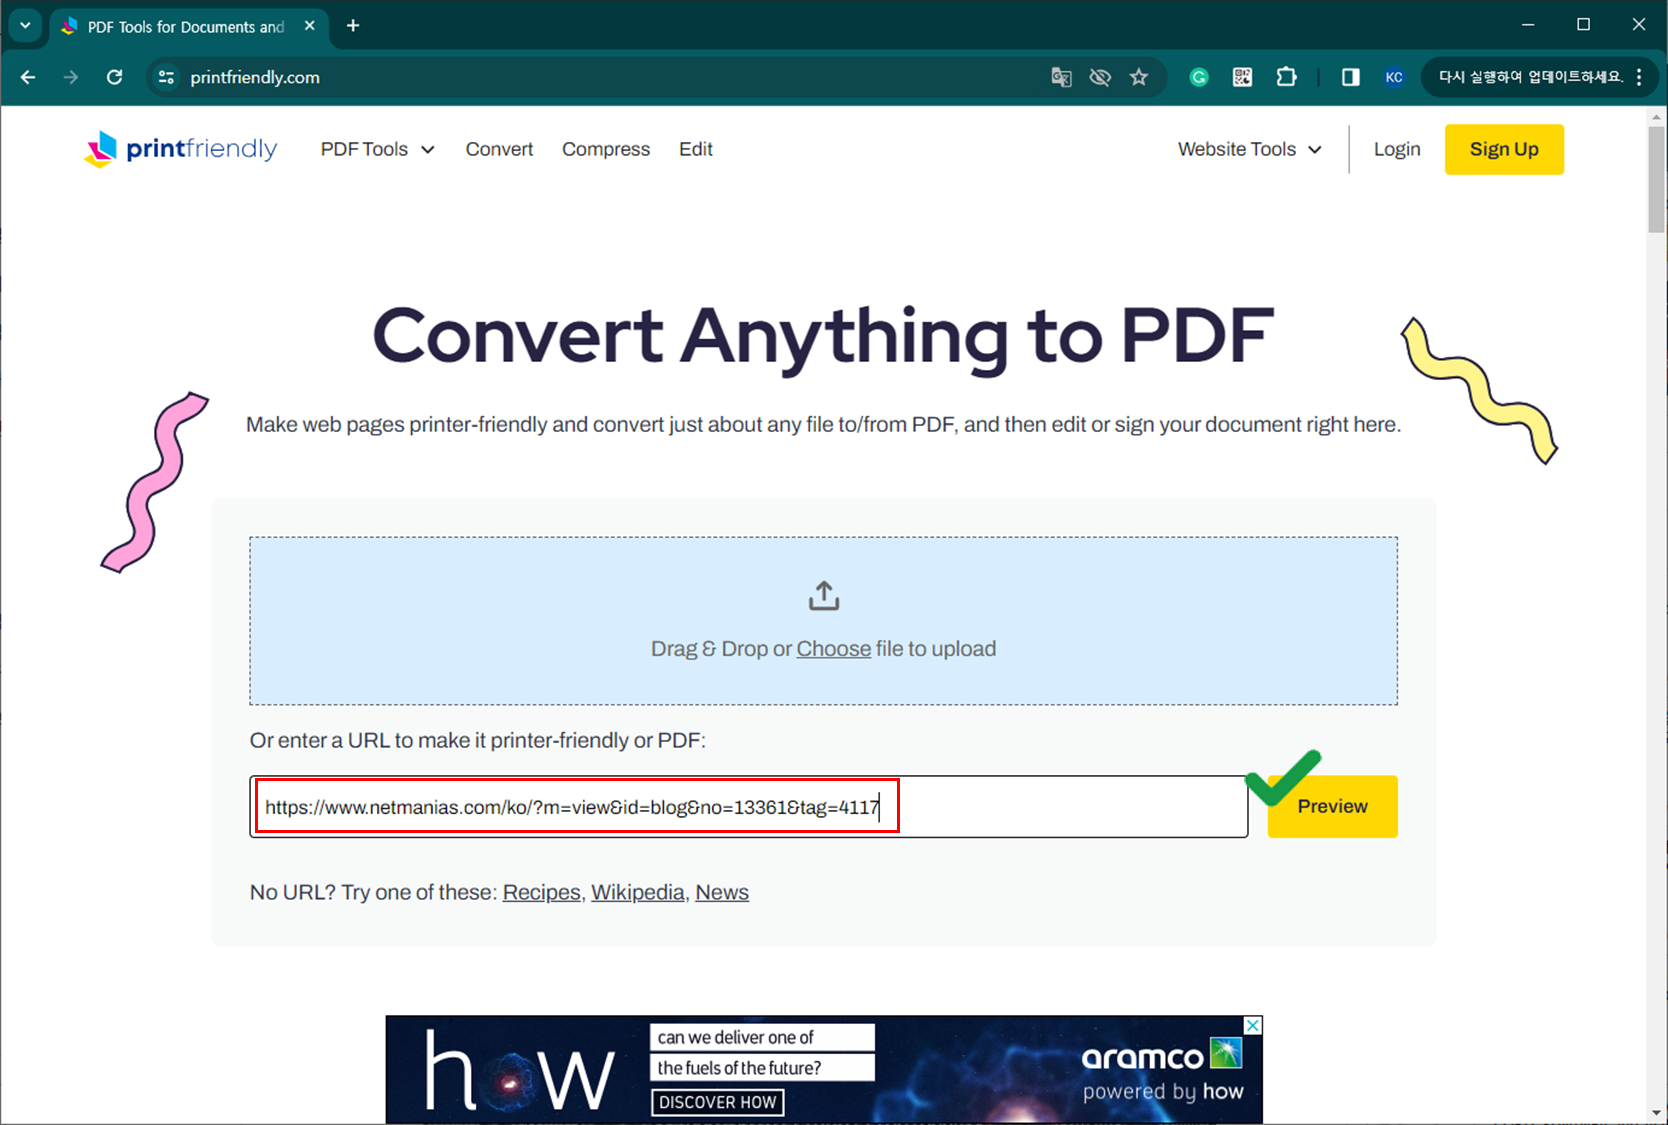Image resolution: width=1668 pixels, height=1125 pixels.
Task: Try the News example link
Action: click(722, 892)
